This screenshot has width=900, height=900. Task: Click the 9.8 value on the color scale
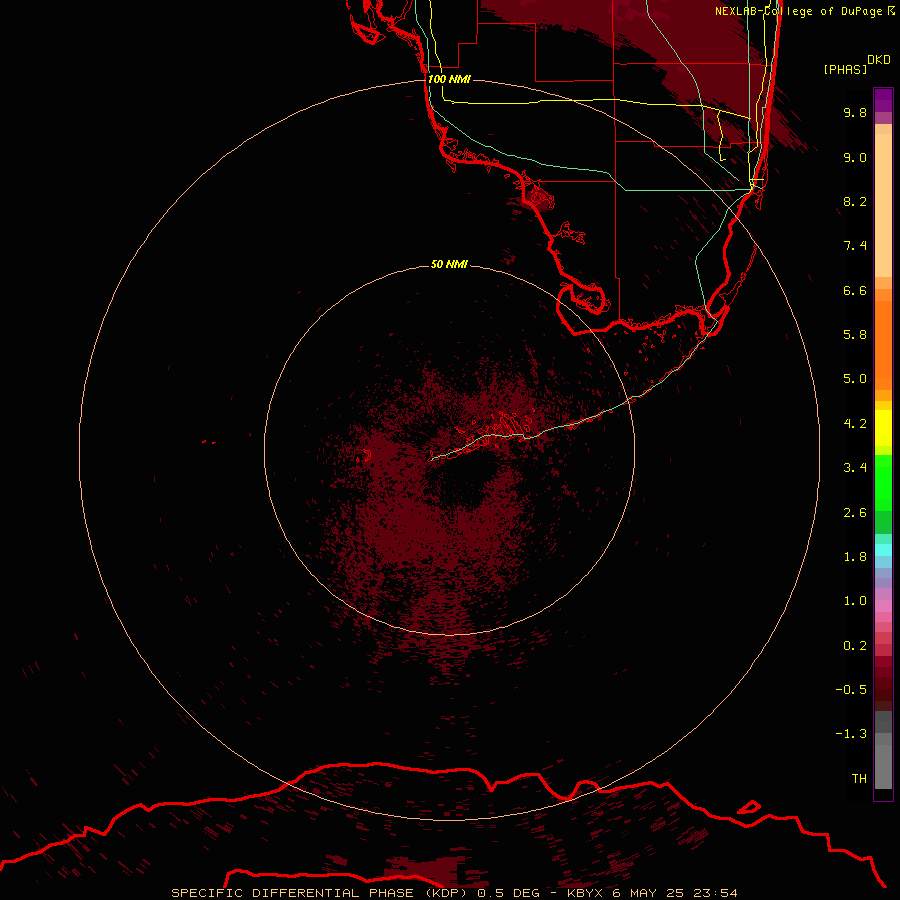point(855,112)
